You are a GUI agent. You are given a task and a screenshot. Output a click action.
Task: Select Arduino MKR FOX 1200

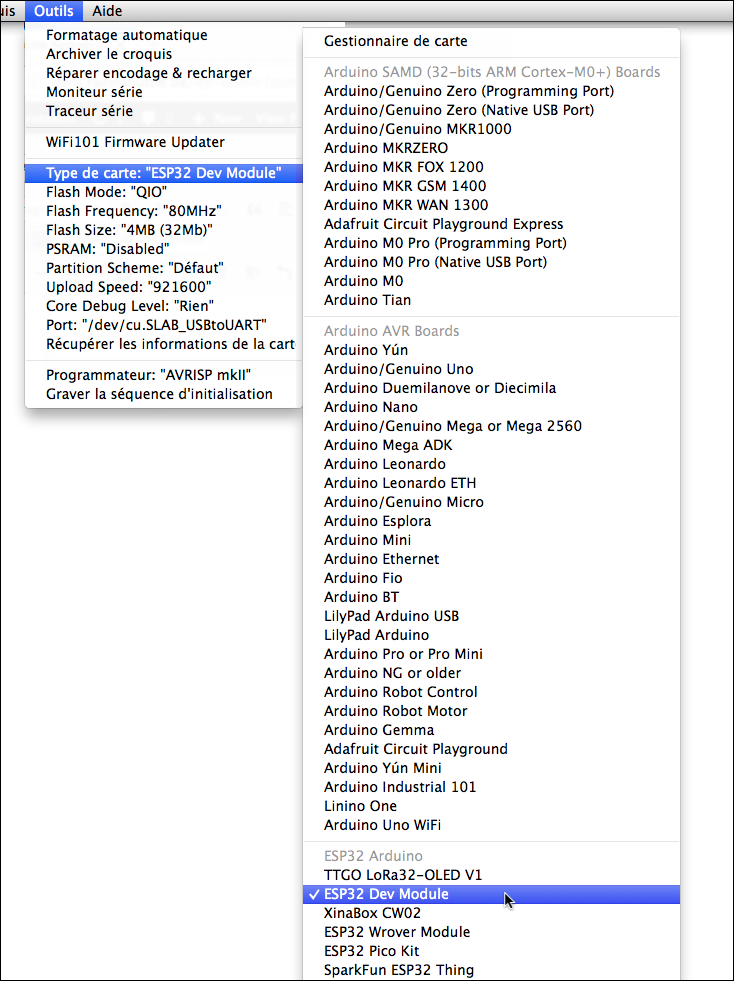pos(491,167)
